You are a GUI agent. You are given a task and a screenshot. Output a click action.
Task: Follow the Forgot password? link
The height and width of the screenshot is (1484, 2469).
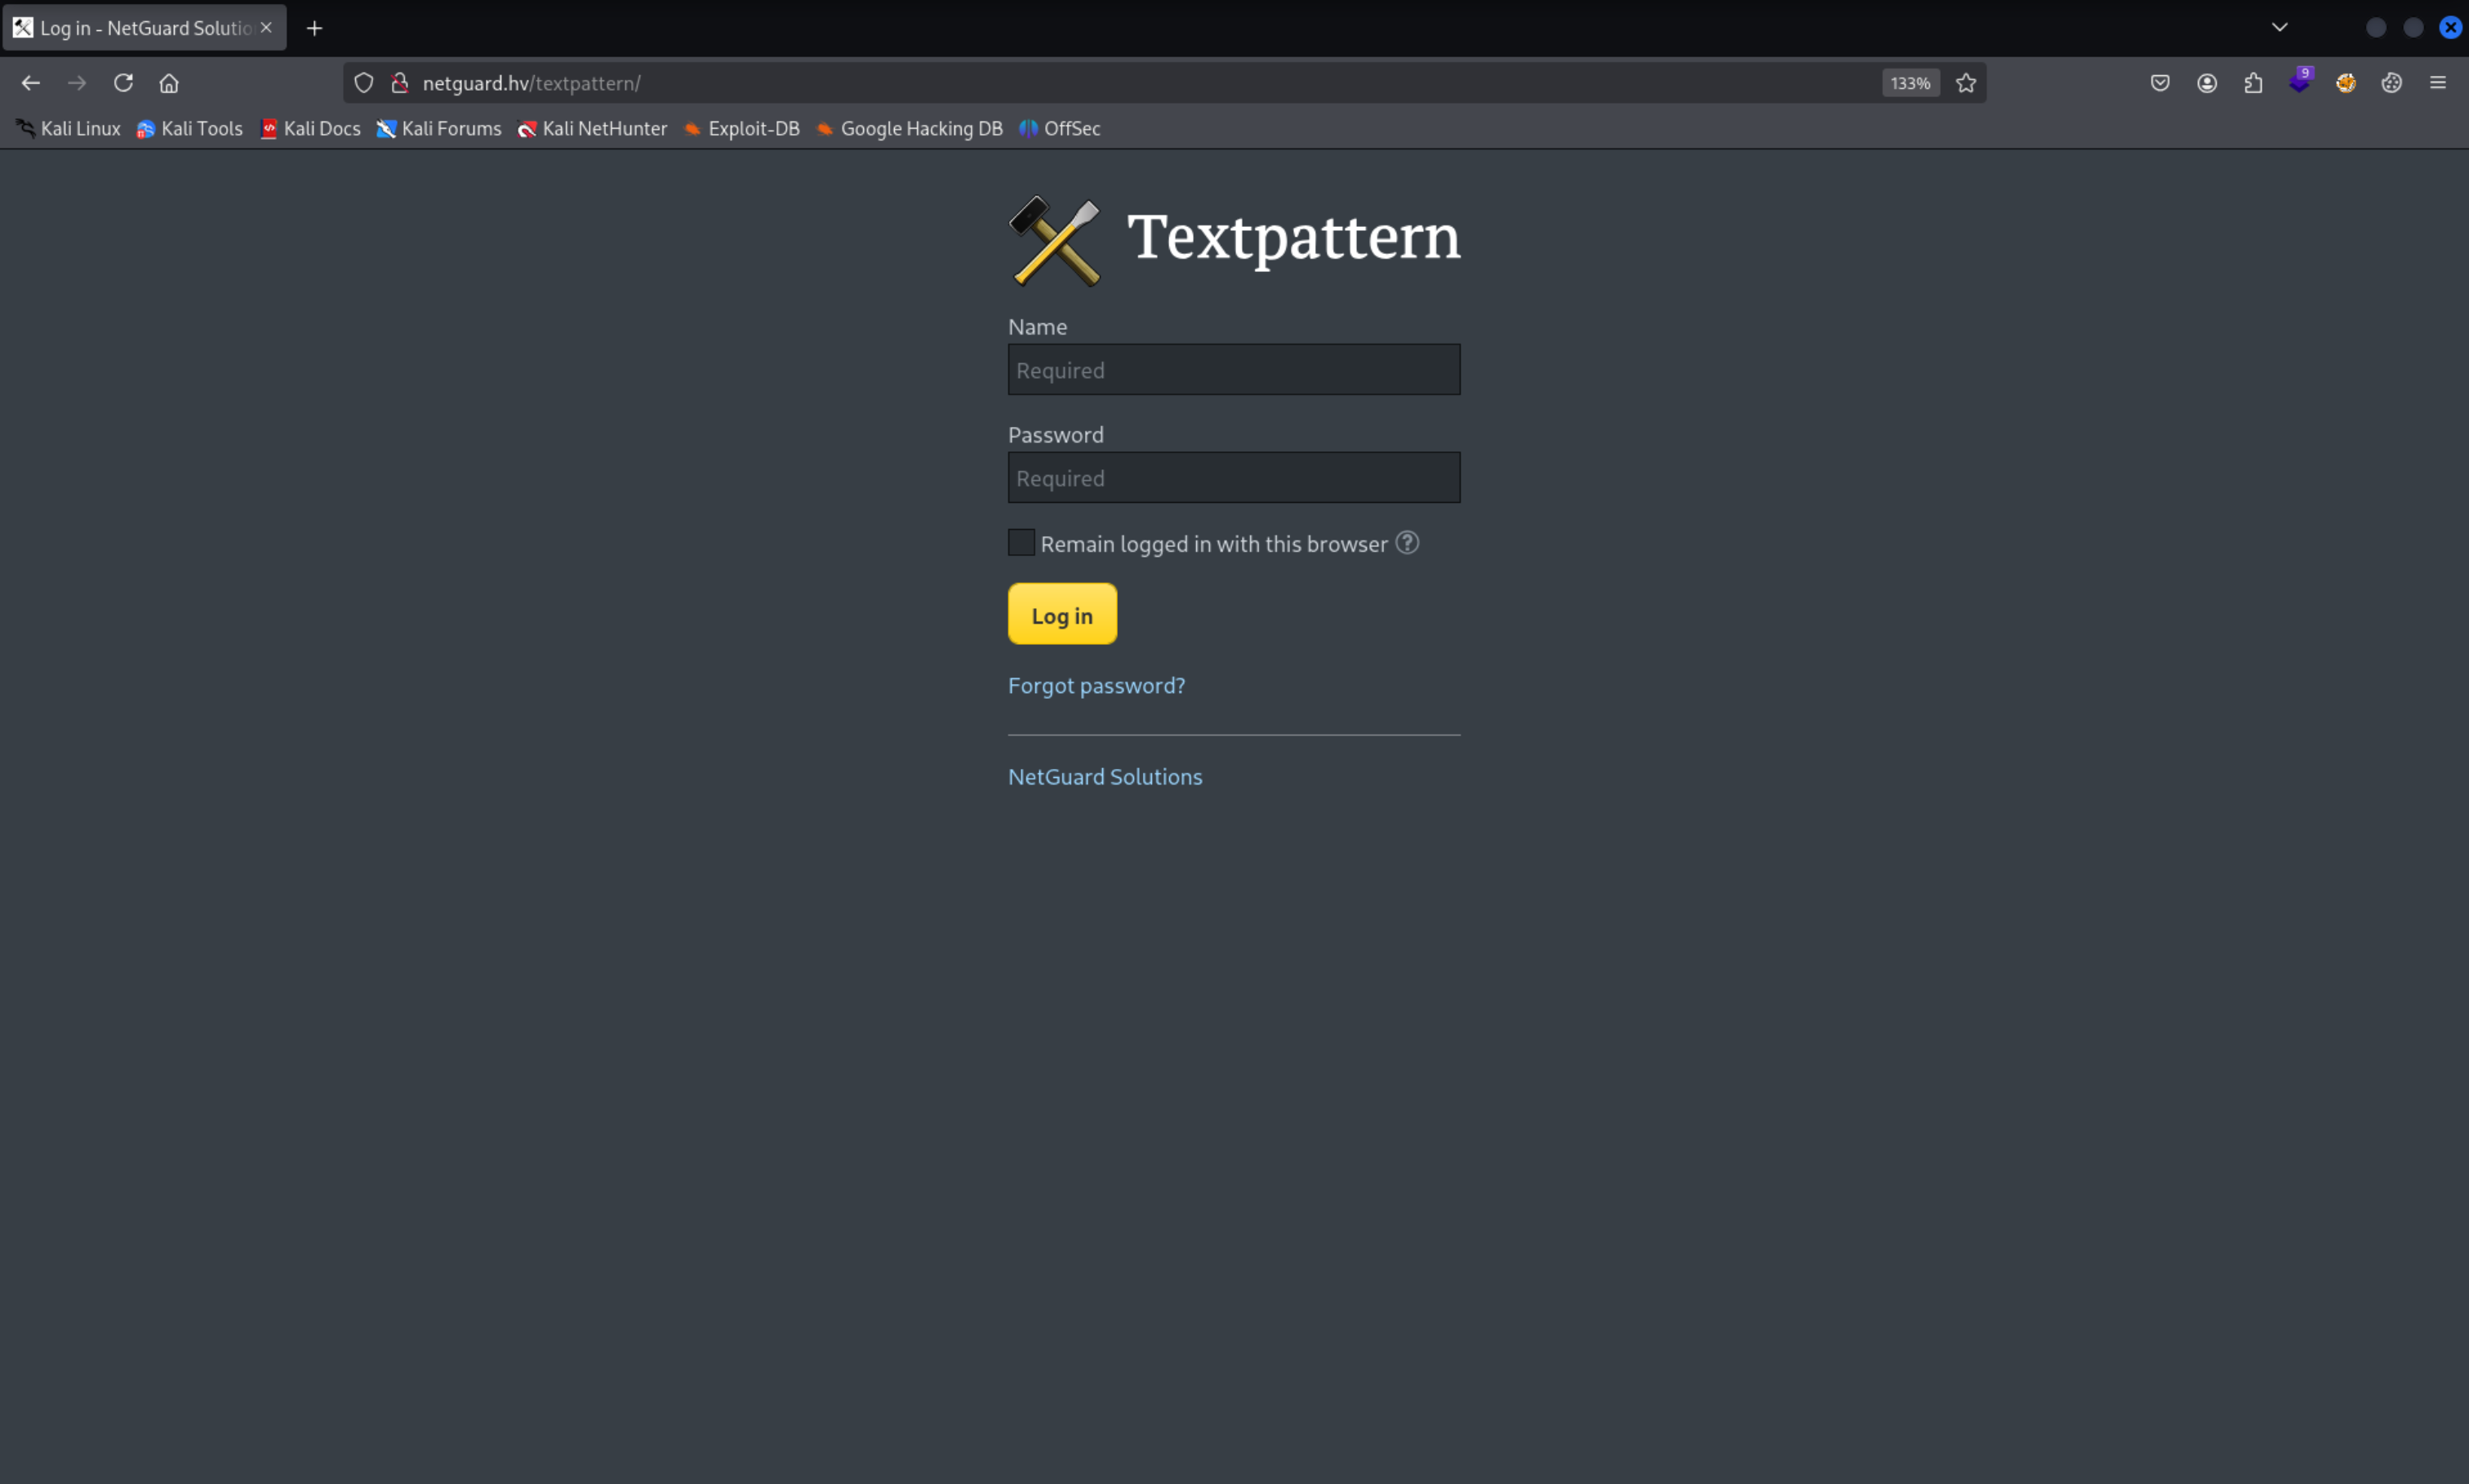1096,685
